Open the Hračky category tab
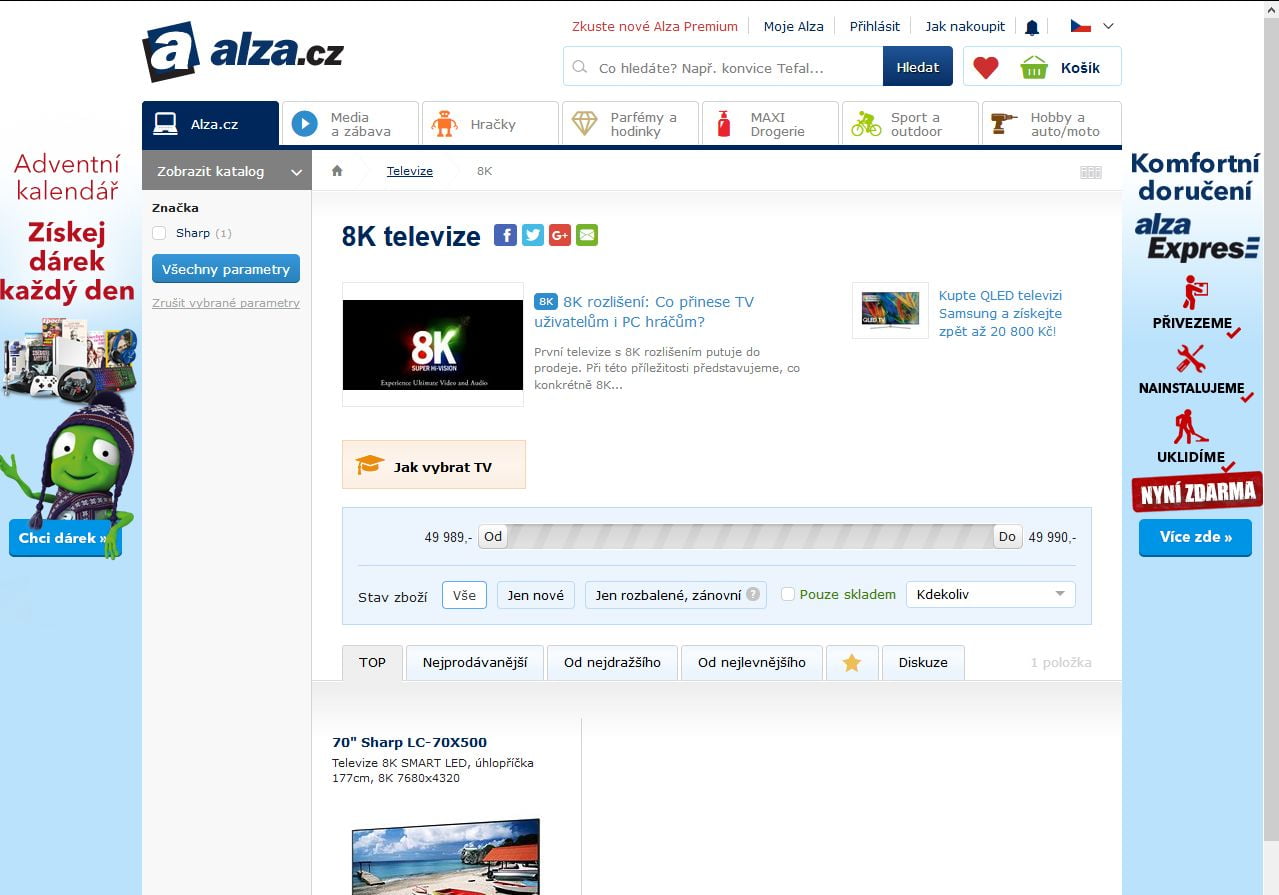Image resolution: width=1279 pixels, height=895 pixels. point(490,124)
